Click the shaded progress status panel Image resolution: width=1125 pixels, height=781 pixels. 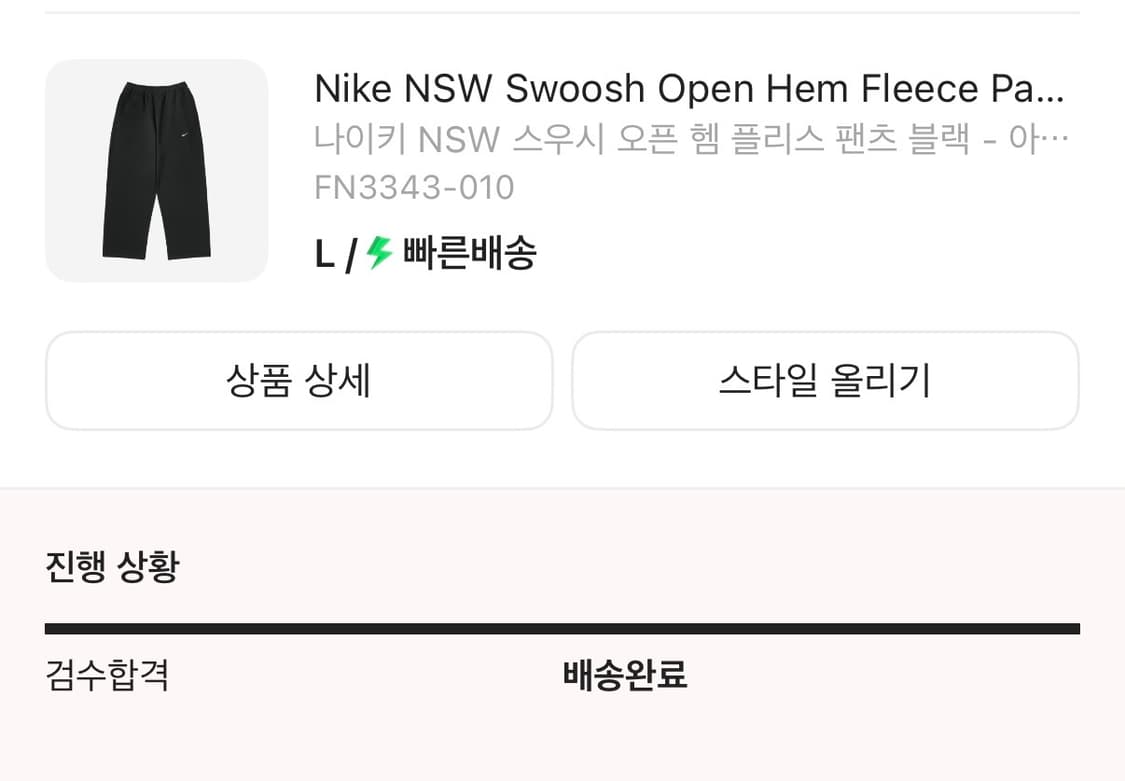(x=562, y=630)
